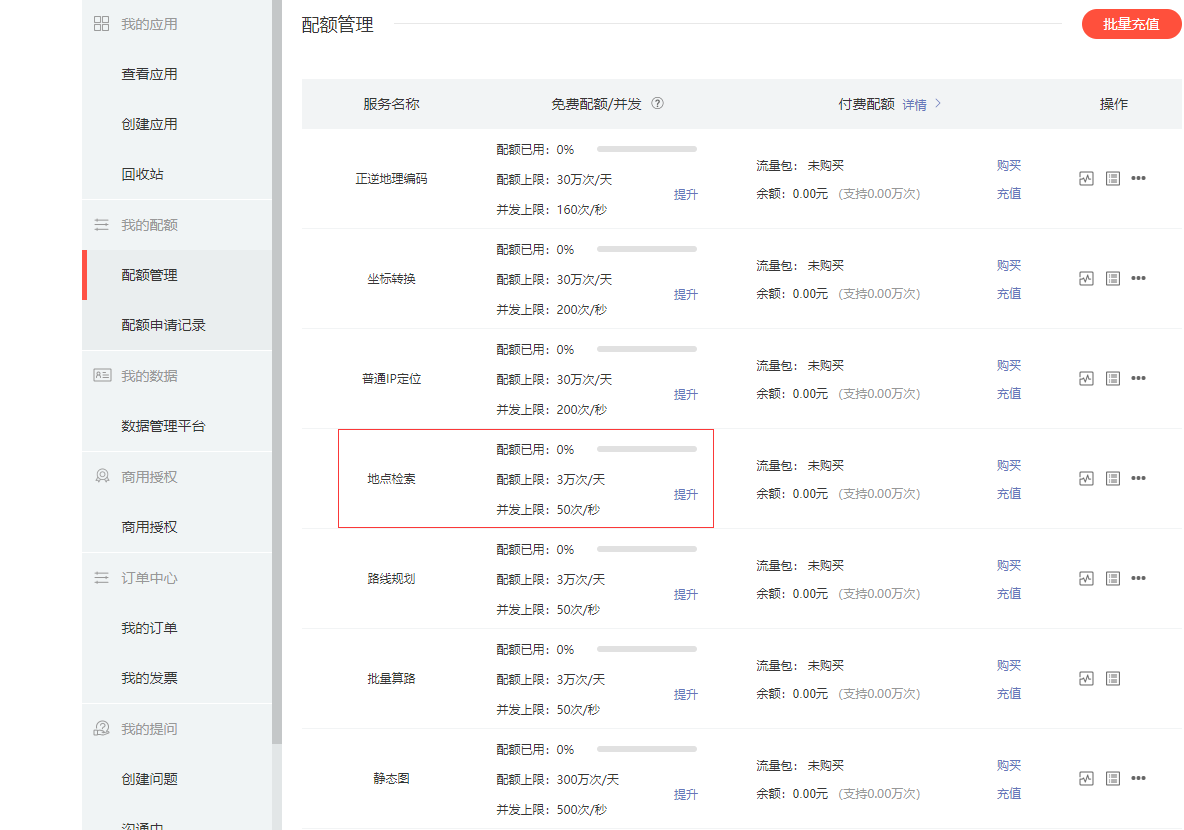The width and height of the screenshot is (1184, 830).
Task: Open list detail icon for 地点检索
Action: pyautogui.click(x=1112, y=479)
